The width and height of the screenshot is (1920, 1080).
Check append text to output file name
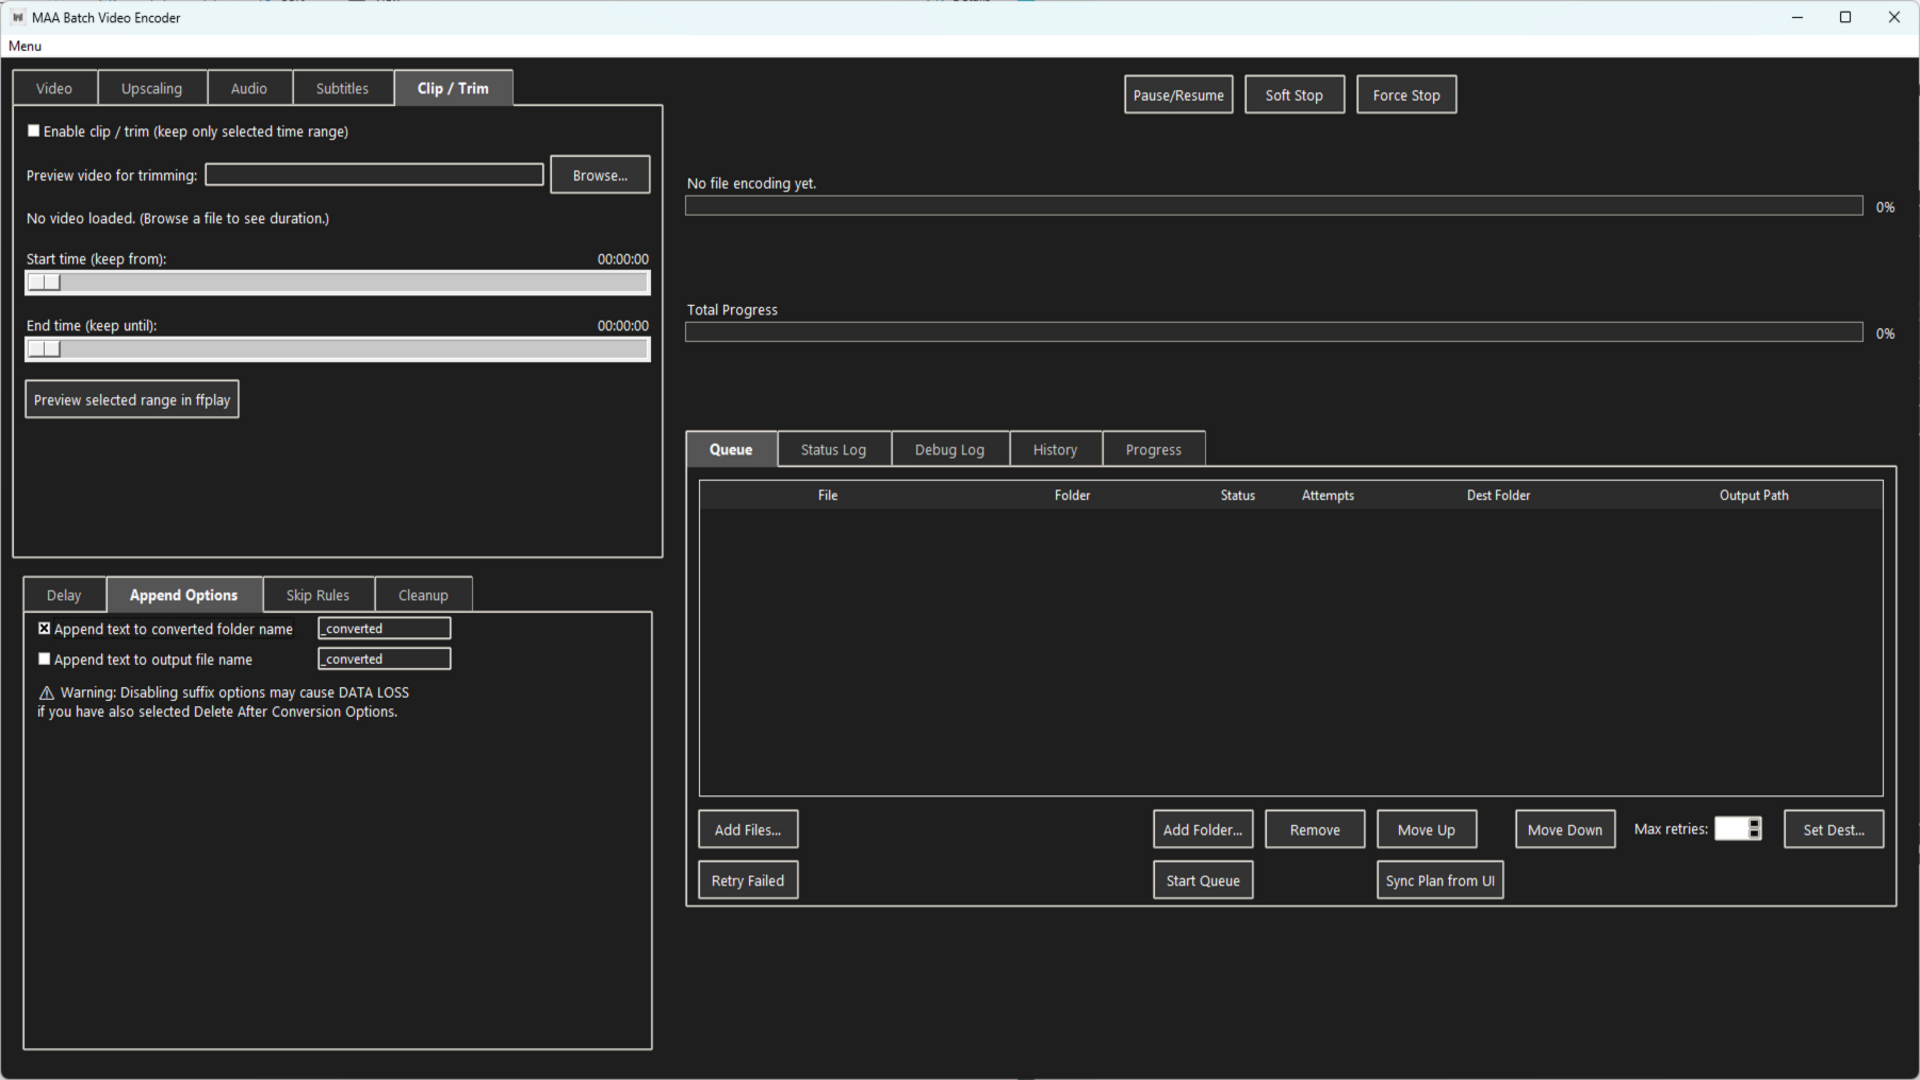(44, 659)
